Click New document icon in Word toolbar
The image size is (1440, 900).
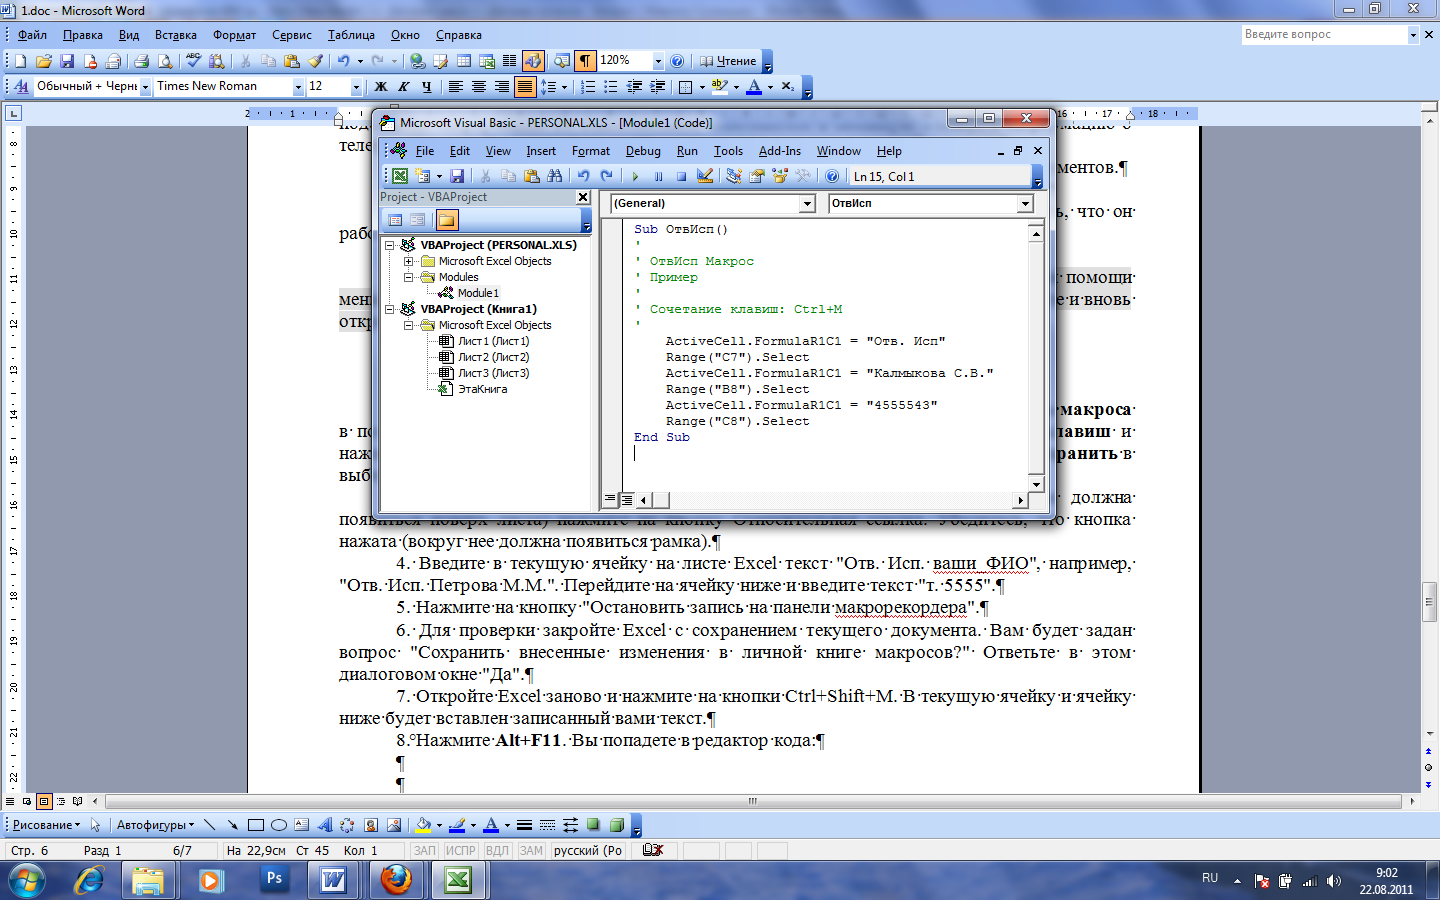pyautogui.click(x=20, y=61)
